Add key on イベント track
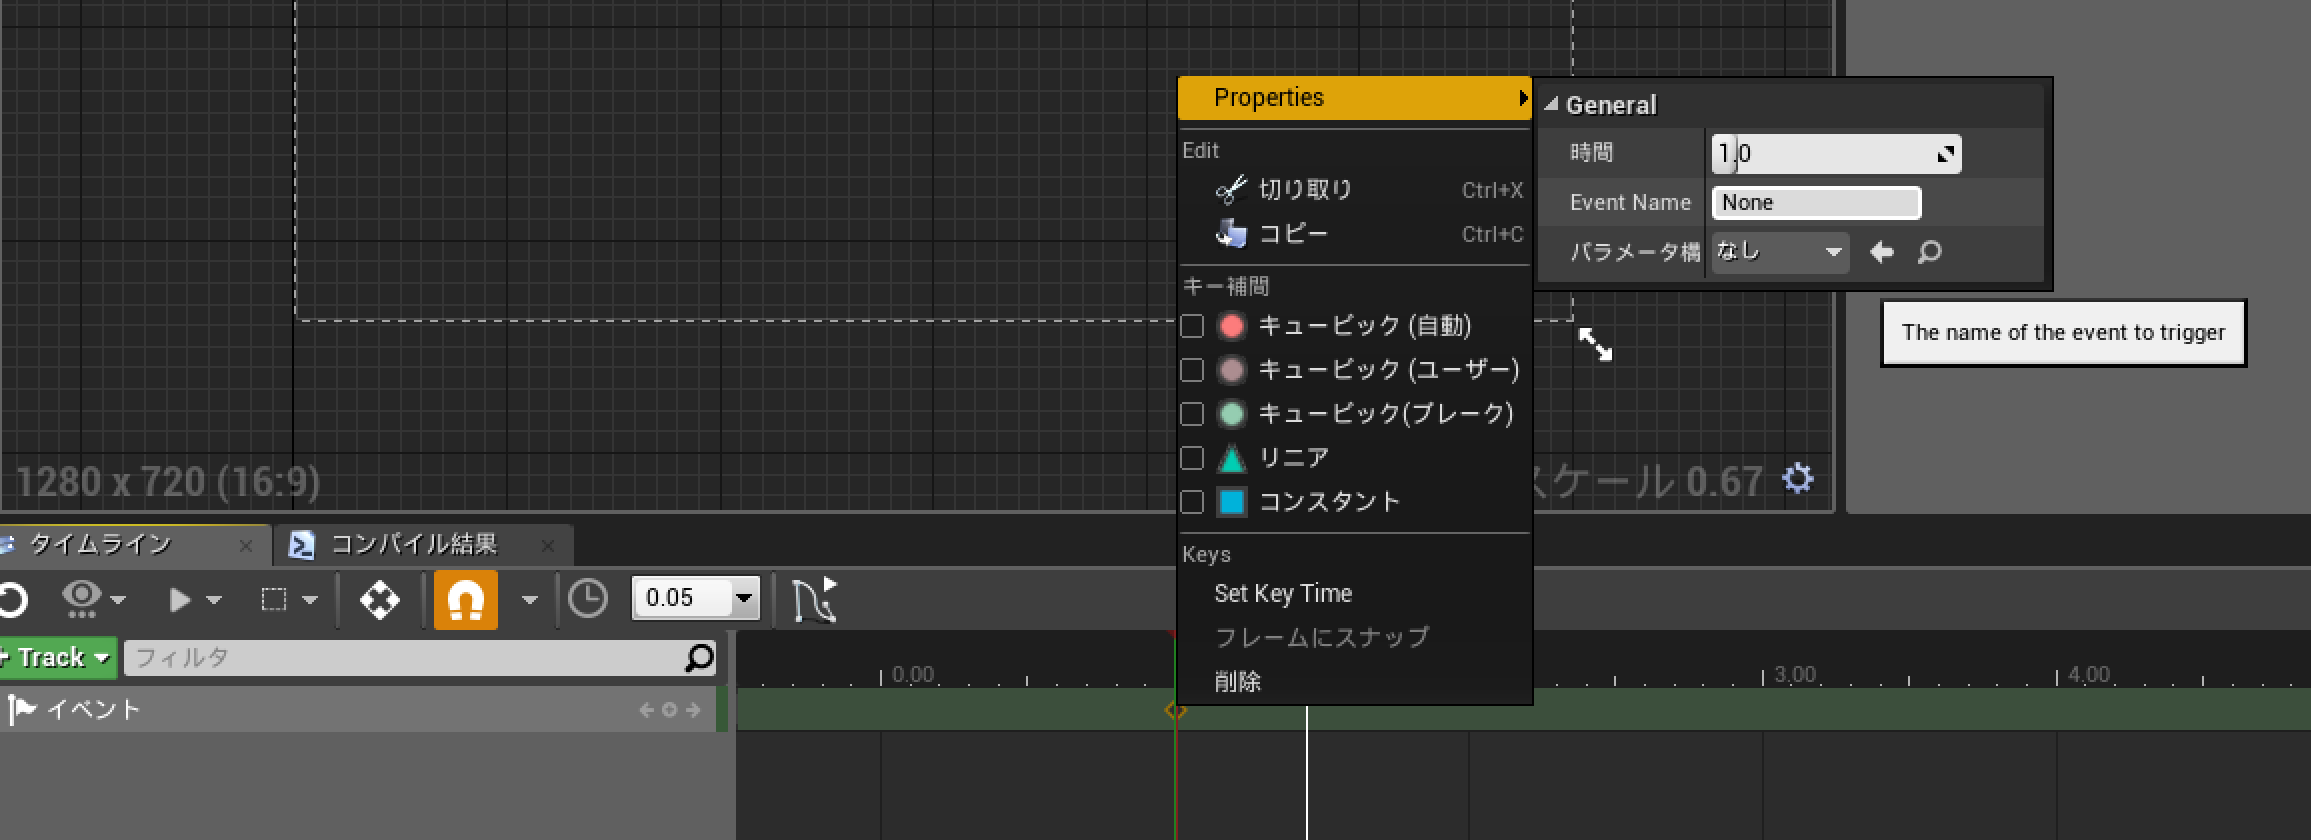The height and width of the screenshot is (840, 2311). [x=669, y=711]
